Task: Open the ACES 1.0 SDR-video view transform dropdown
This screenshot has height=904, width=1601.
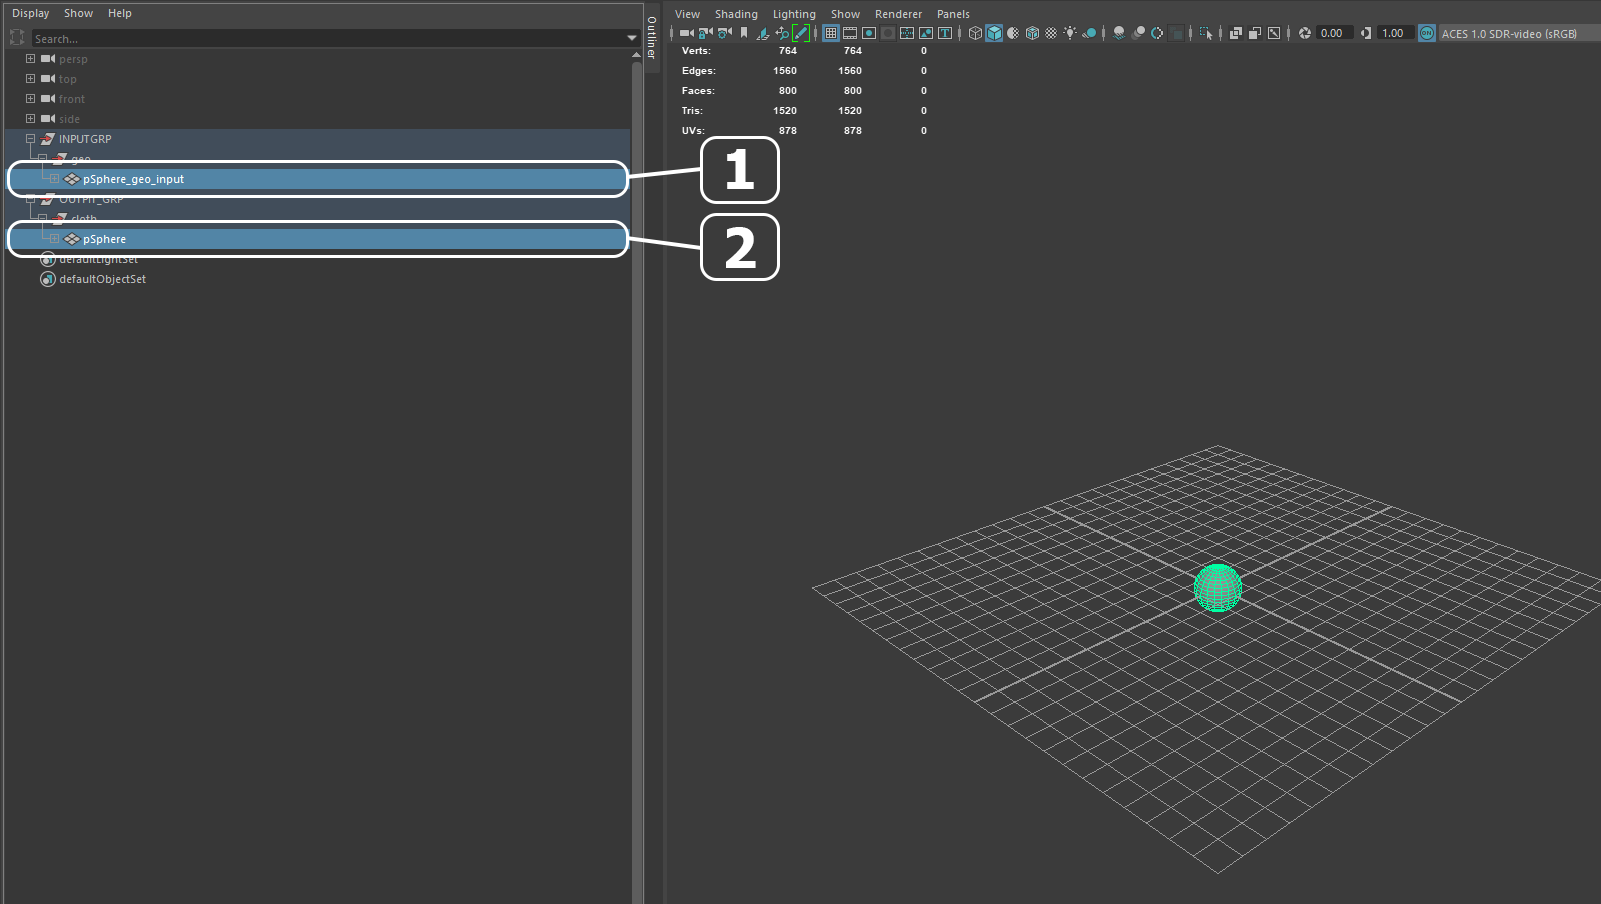Action: 1518,33
